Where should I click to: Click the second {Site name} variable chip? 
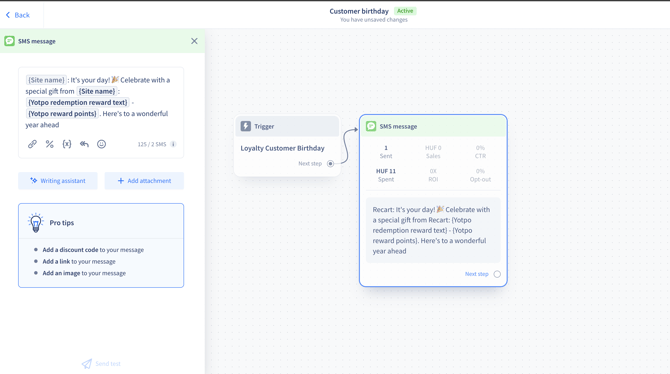tap(97, 91)
